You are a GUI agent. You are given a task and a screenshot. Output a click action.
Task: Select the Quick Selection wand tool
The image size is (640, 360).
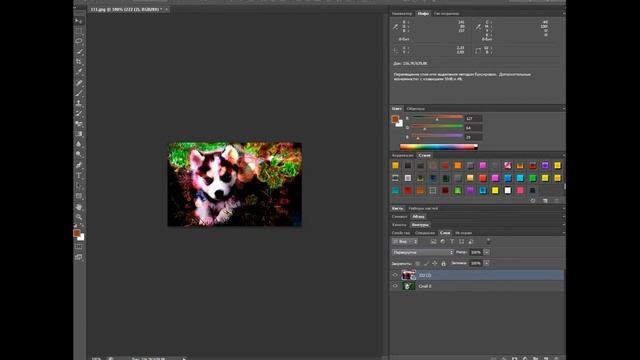click(79, 51)
